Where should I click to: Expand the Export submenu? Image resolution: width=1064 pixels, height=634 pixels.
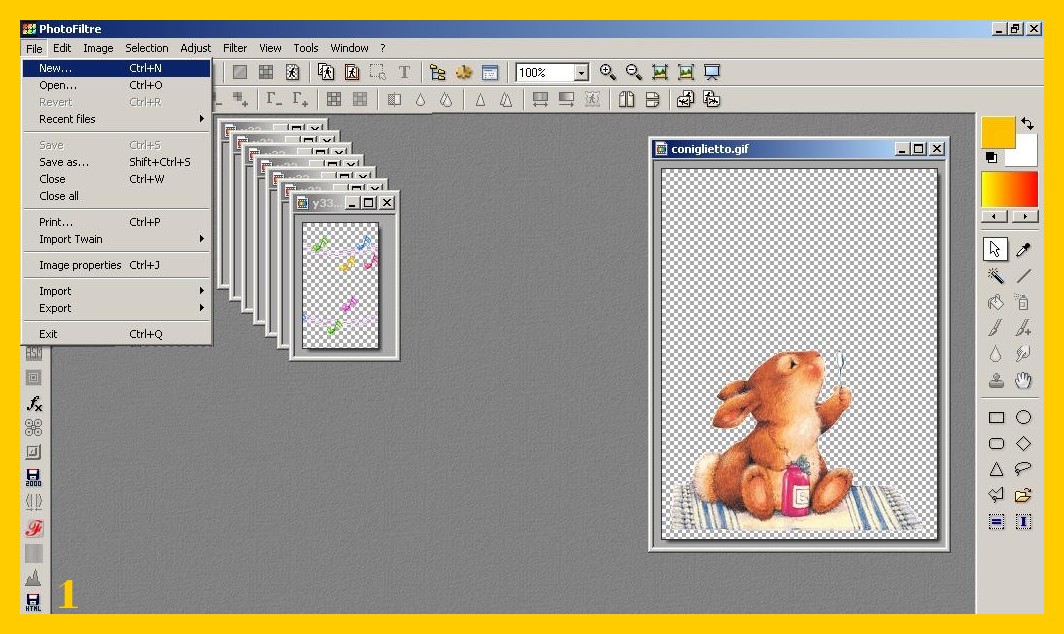click(115, 308)
